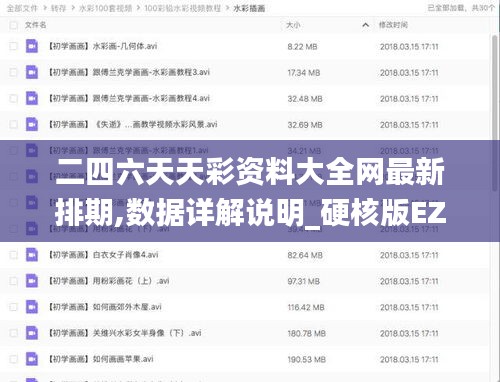The height and width of the screenshot is (382, 500).
Task: Check the box for 水彩画-几何体.avi
Action: point(13,46)
